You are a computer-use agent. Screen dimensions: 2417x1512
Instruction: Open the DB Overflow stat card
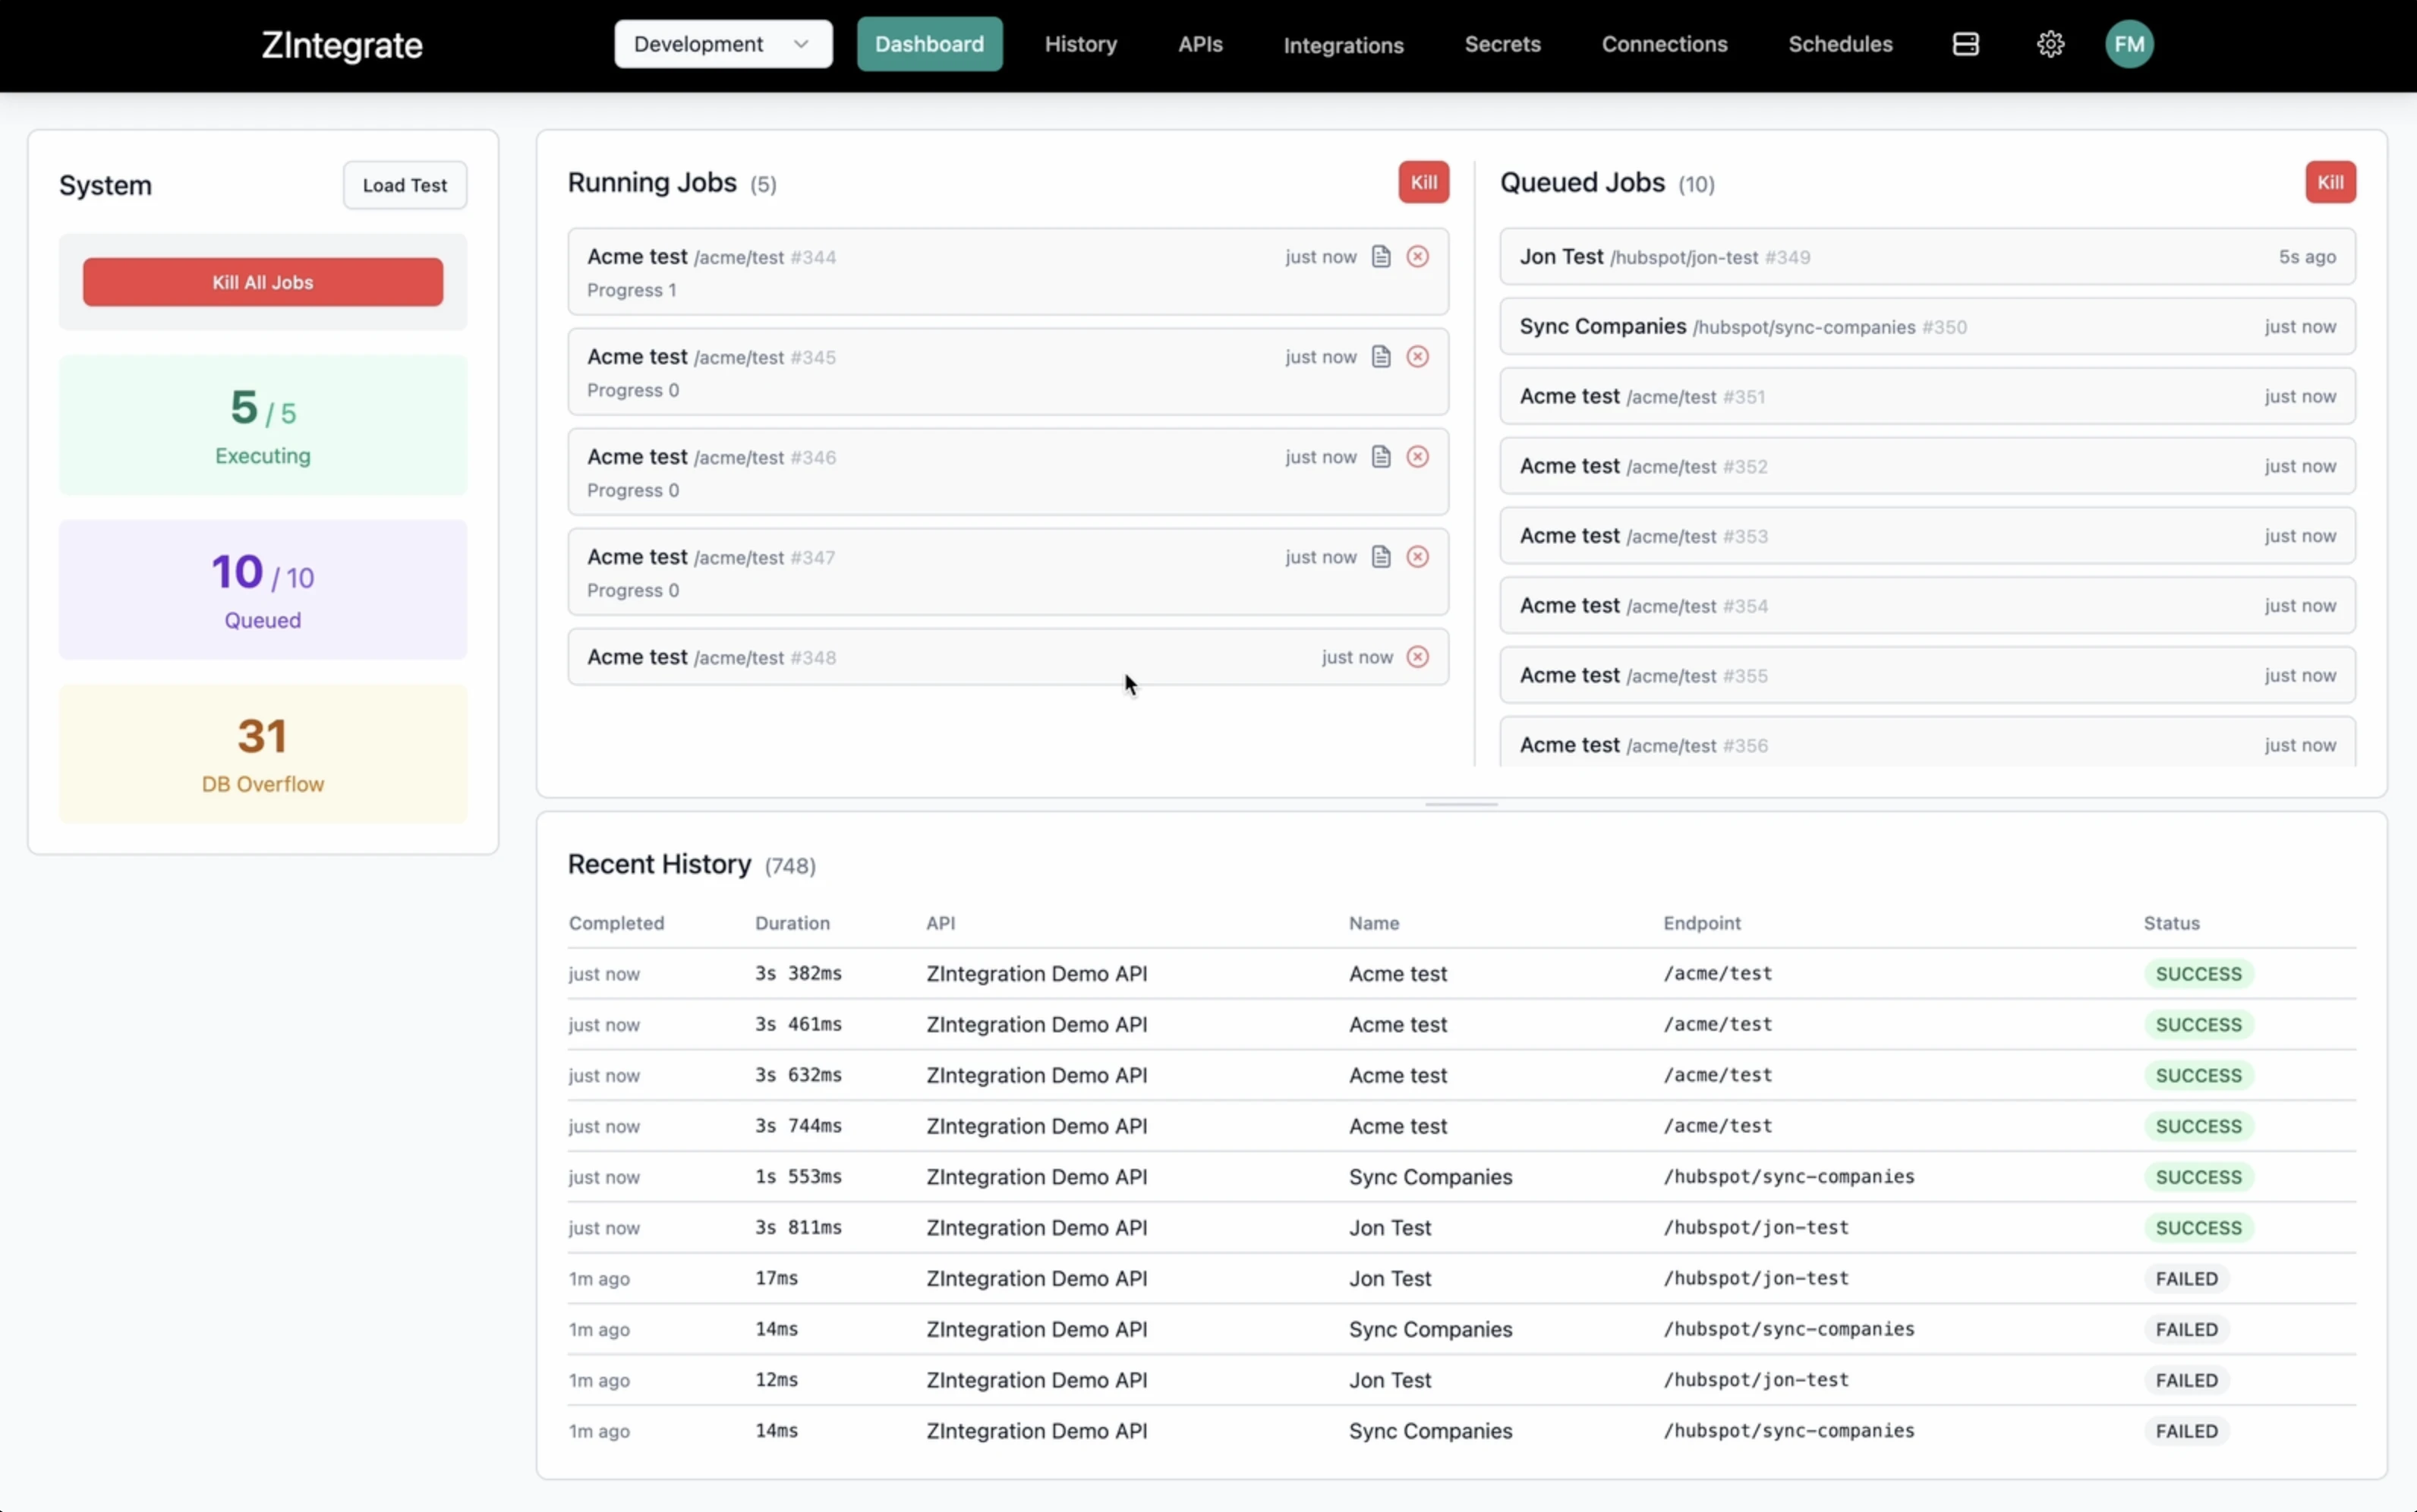(262, 754)
